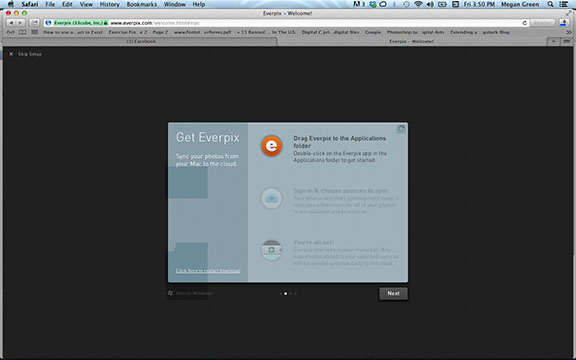Go back with the browser back arrow
Viewport: 576px width, 360px height.
tap(11, 23)
